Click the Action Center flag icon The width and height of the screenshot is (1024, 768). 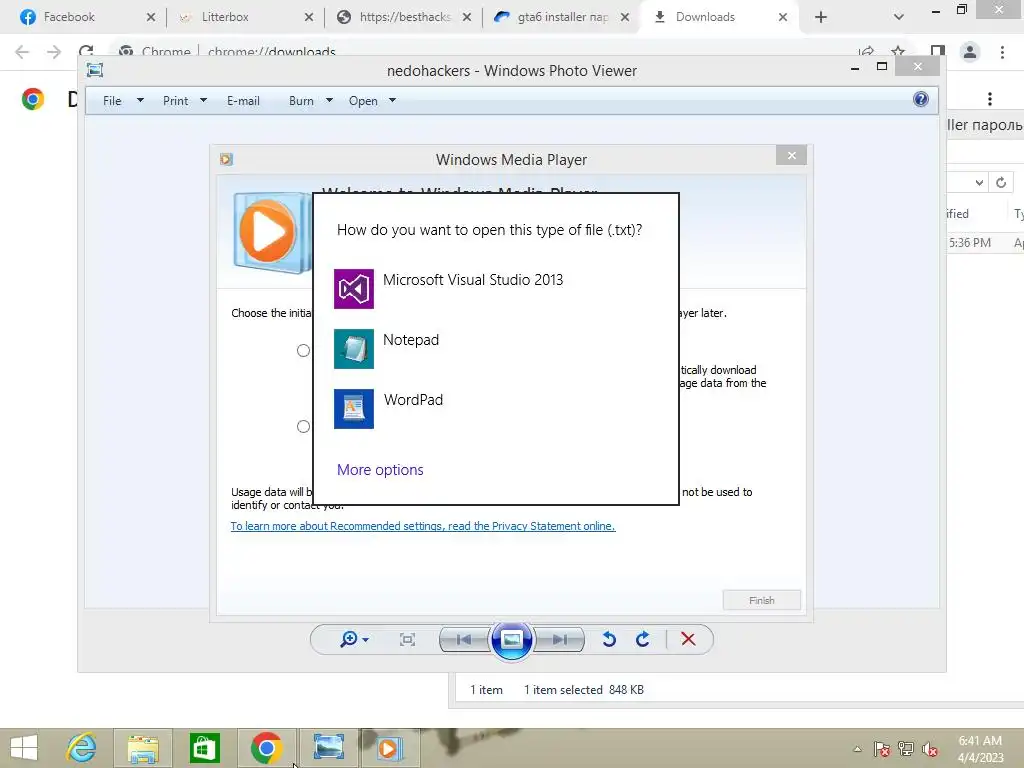click(x=882, y=749)
